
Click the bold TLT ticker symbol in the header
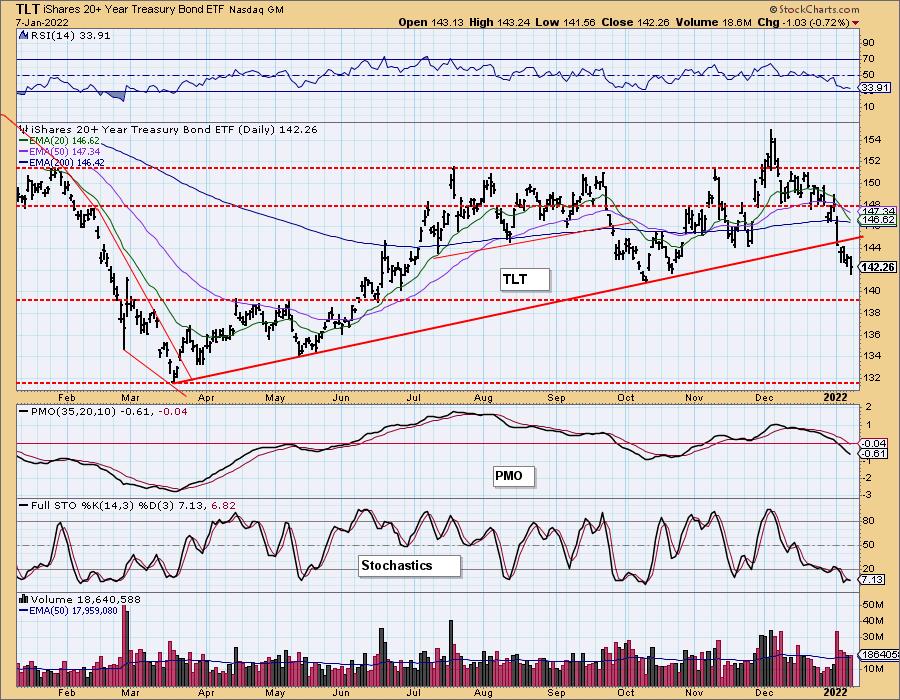coord(28,9)
